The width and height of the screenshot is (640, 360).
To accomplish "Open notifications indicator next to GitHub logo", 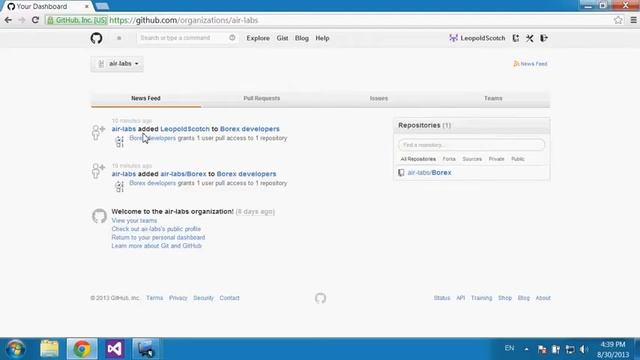I will coord(119,38).
